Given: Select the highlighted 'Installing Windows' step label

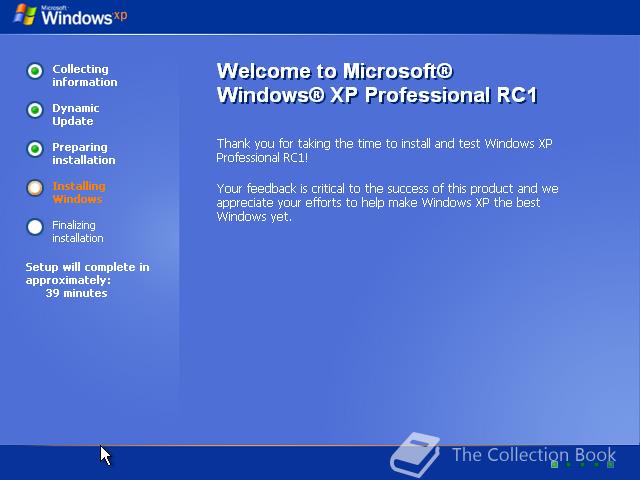Looking at the screenshot, I should [x=79, y=193].
